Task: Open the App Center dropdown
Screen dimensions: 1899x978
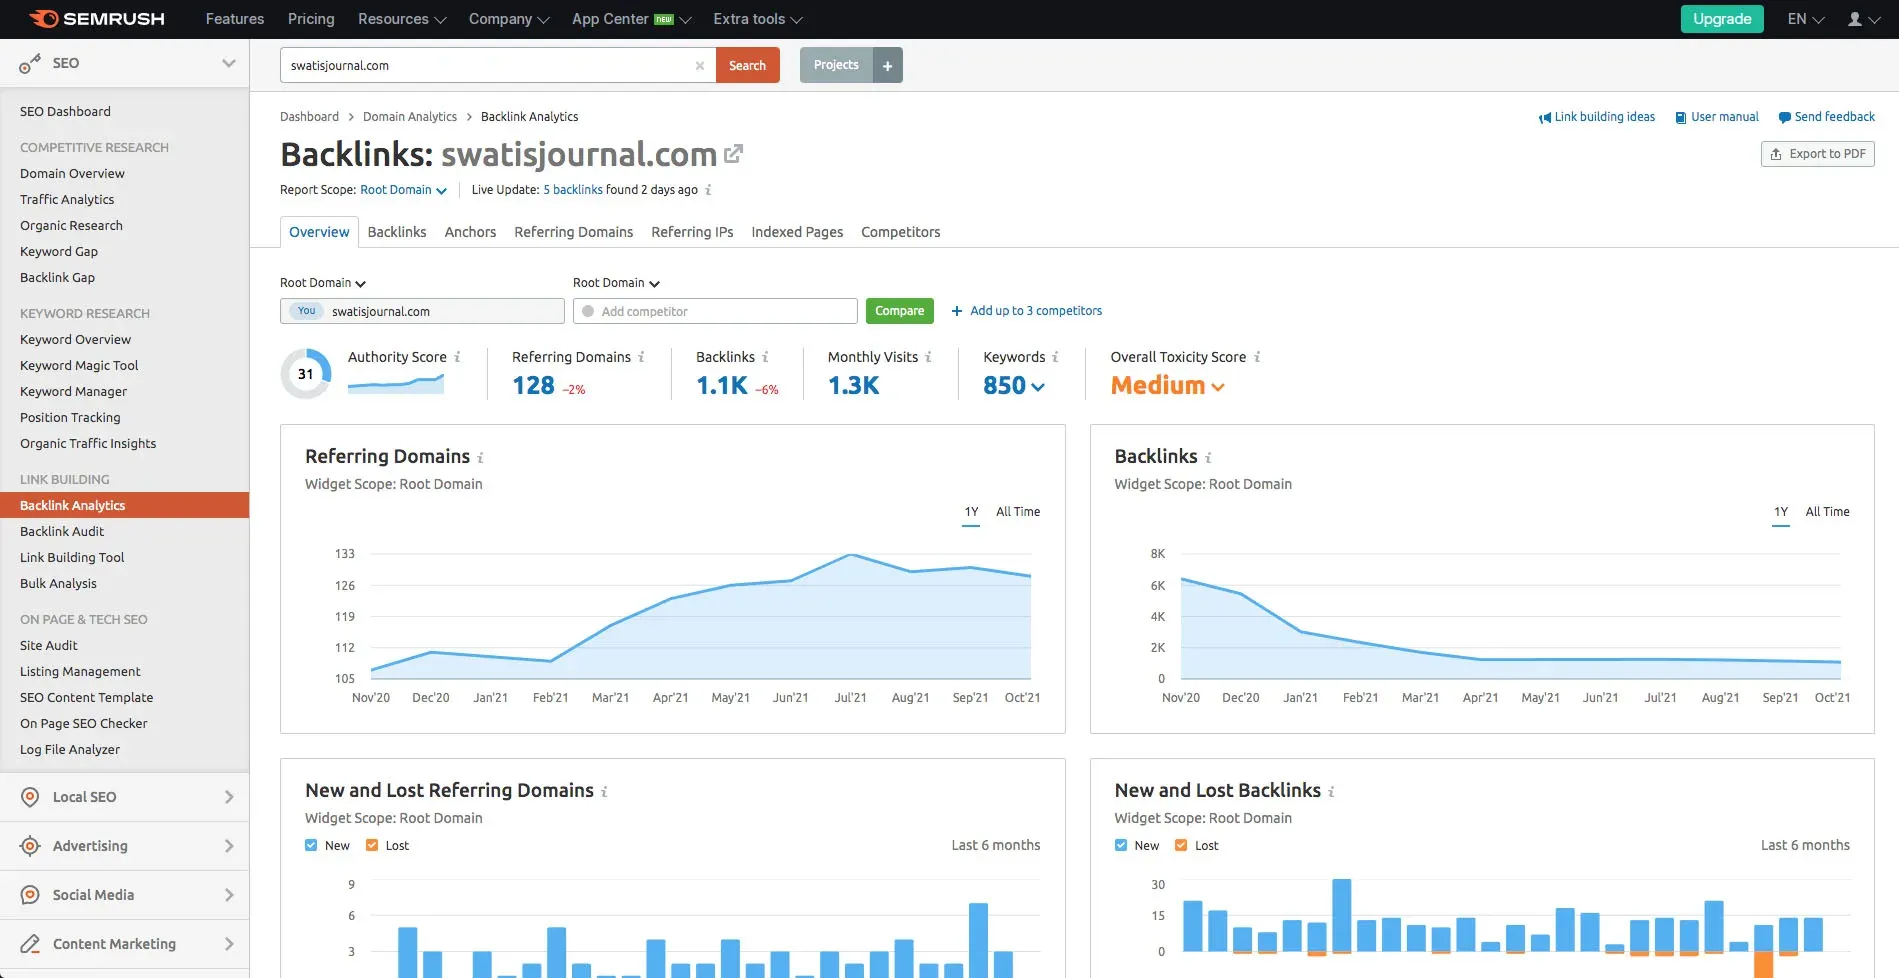Action: pos(632,19)
